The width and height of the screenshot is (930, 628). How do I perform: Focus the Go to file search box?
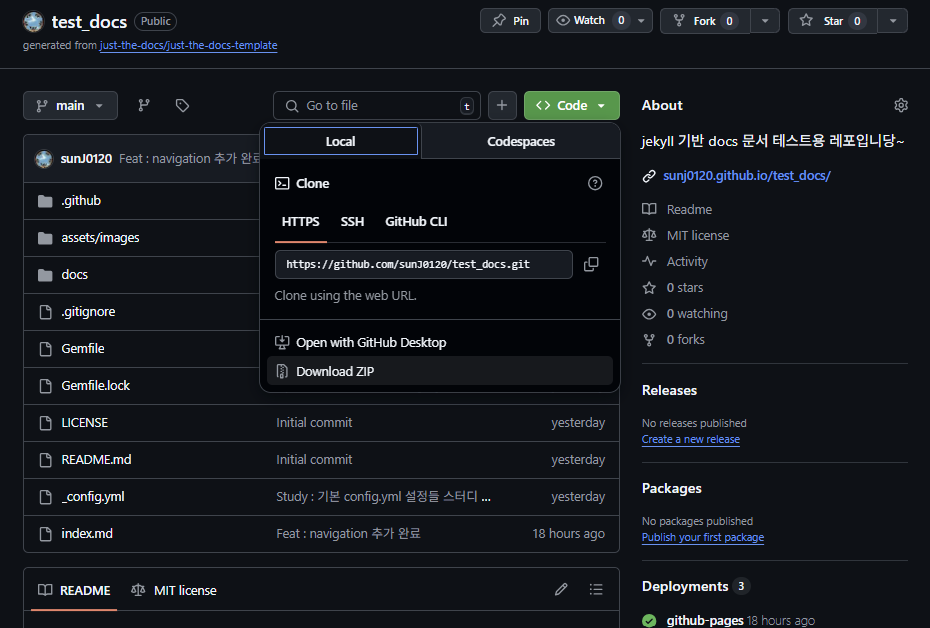(377, 106)
